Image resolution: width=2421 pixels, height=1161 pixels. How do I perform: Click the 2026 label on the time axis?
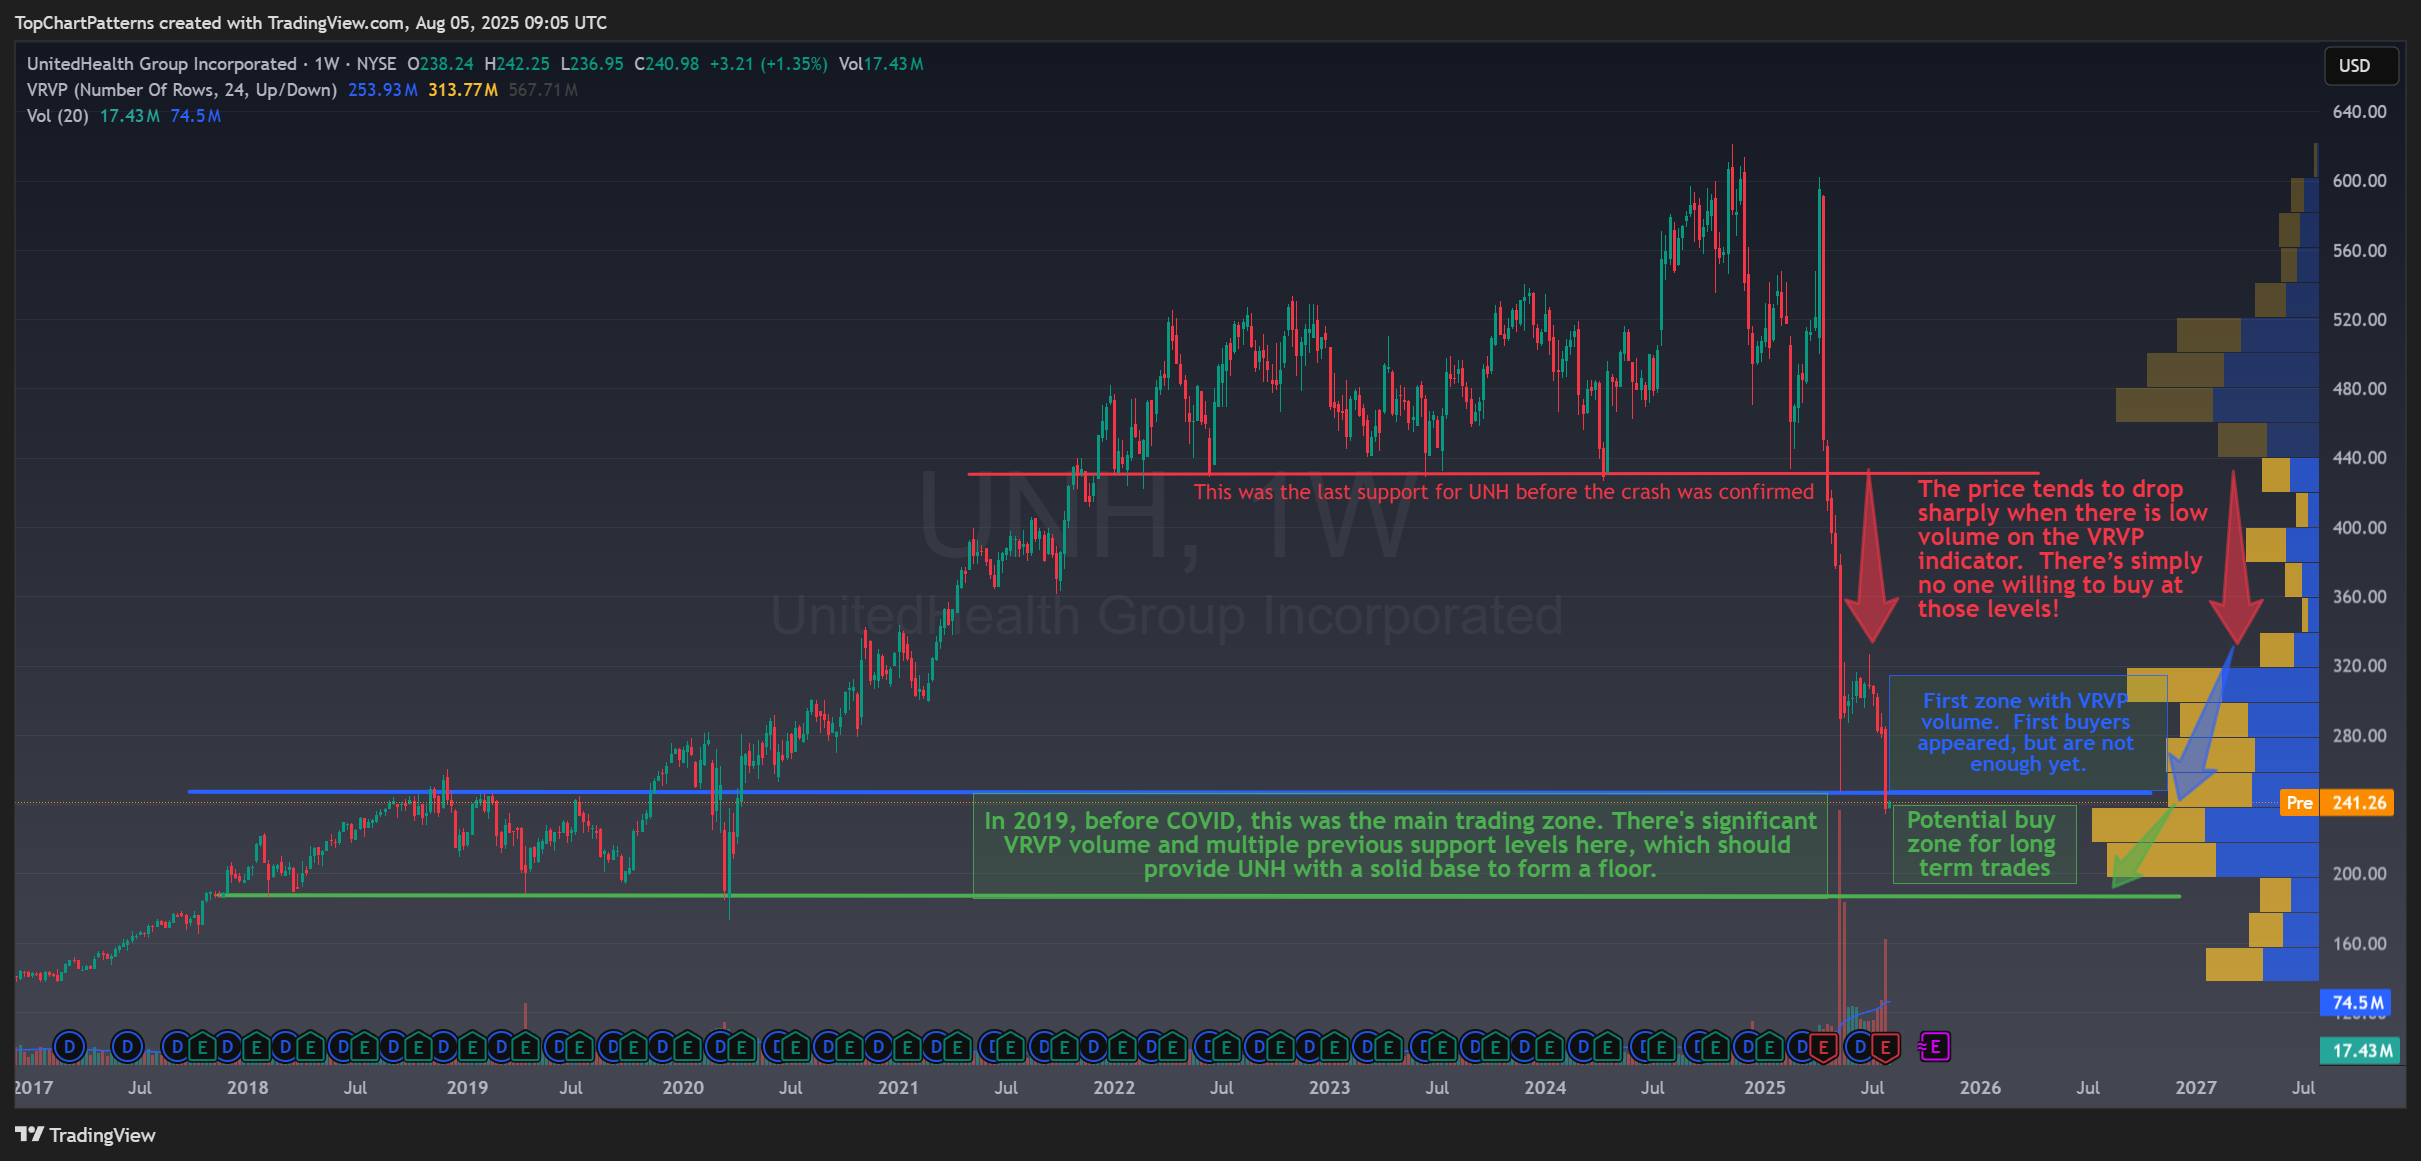point(1980,1088)
